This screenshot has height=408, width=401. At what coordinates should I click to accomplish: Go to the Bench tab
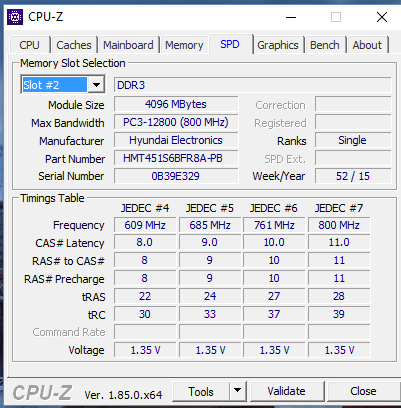pyautogui.click(x=325, y=45)
